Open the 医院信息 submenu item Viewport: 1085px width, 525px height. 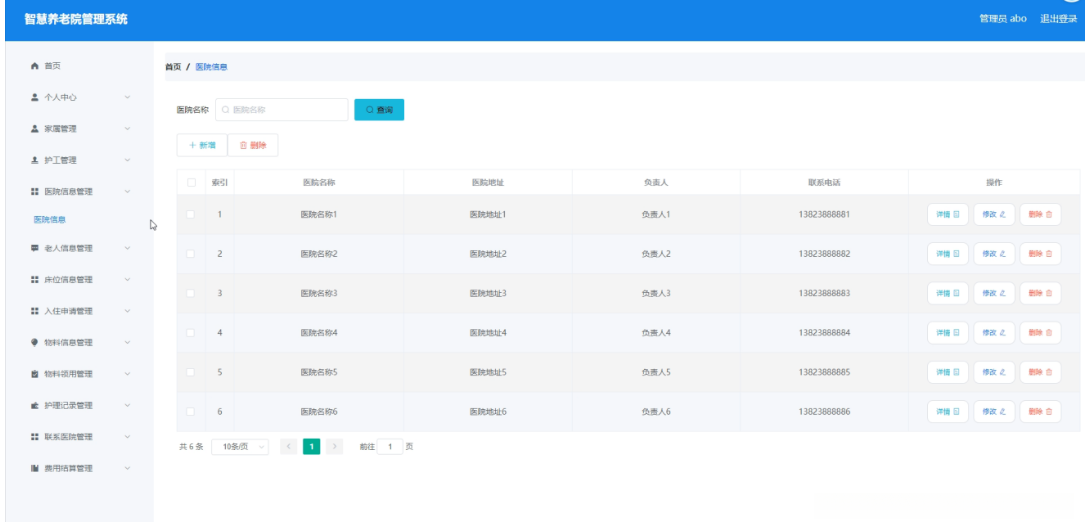[50, 219]
